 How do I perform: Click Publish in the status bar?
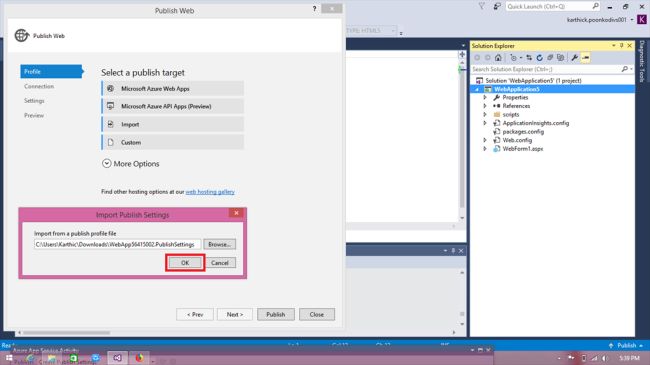[626, 345]
